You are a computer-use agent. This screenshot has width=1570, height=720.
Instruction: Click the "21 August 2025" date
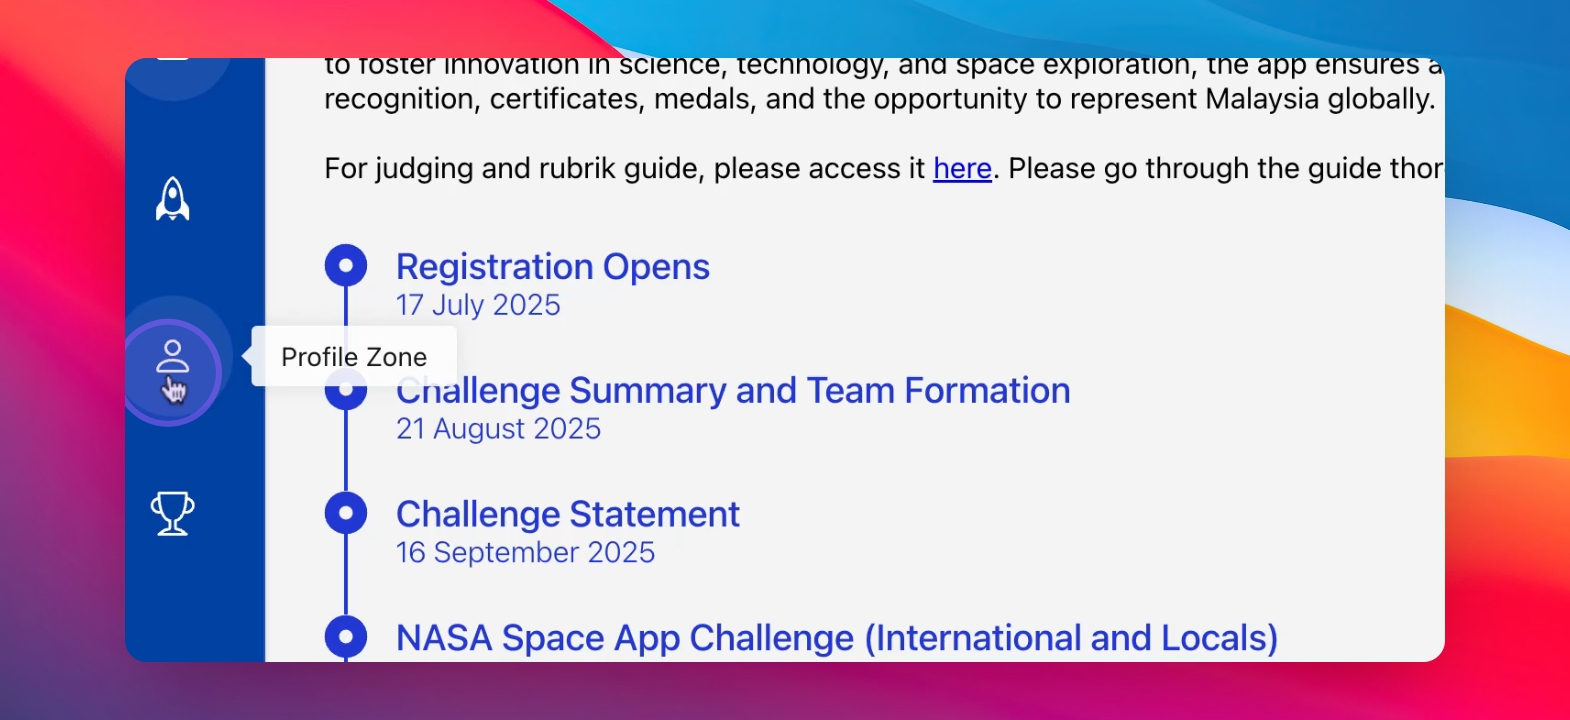coord(498,429)
